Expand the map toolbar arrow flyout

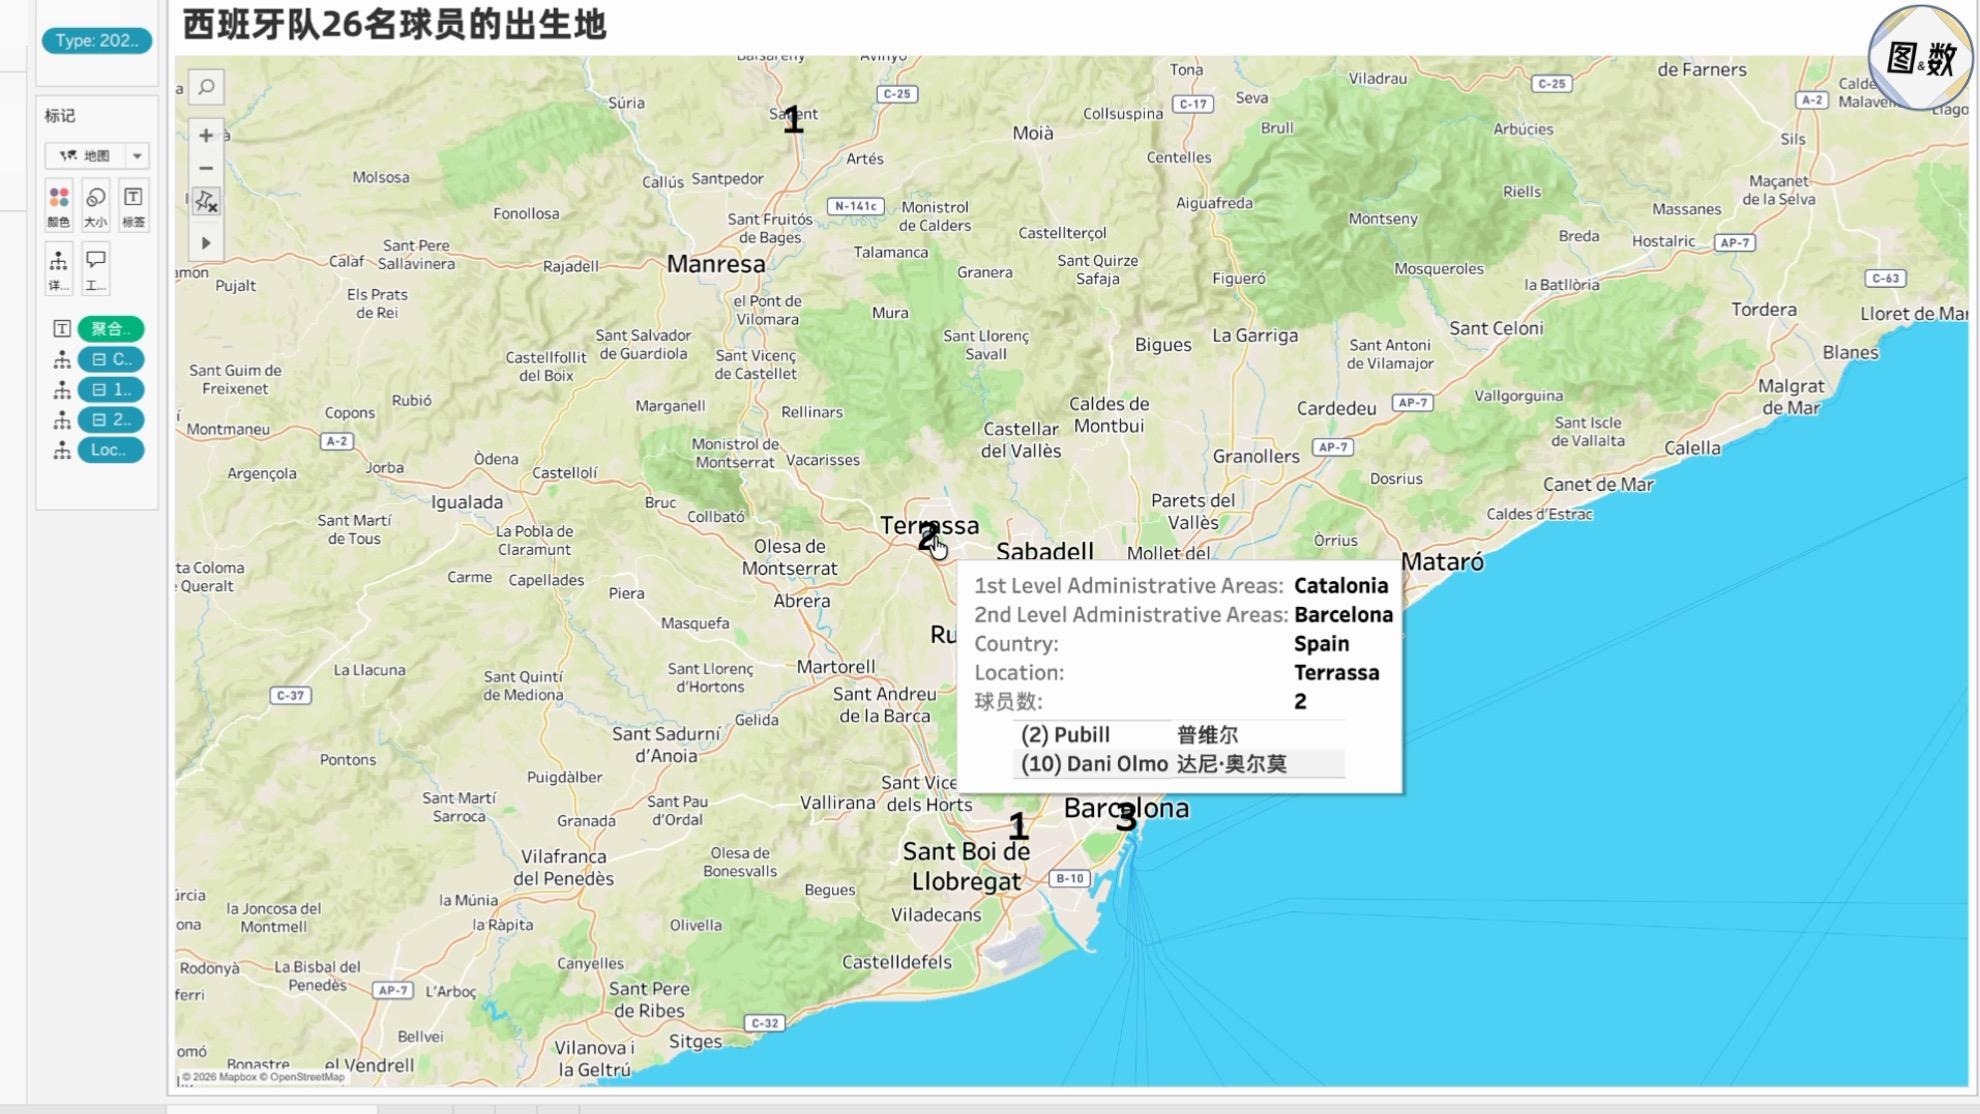click(x=206, y=243)
